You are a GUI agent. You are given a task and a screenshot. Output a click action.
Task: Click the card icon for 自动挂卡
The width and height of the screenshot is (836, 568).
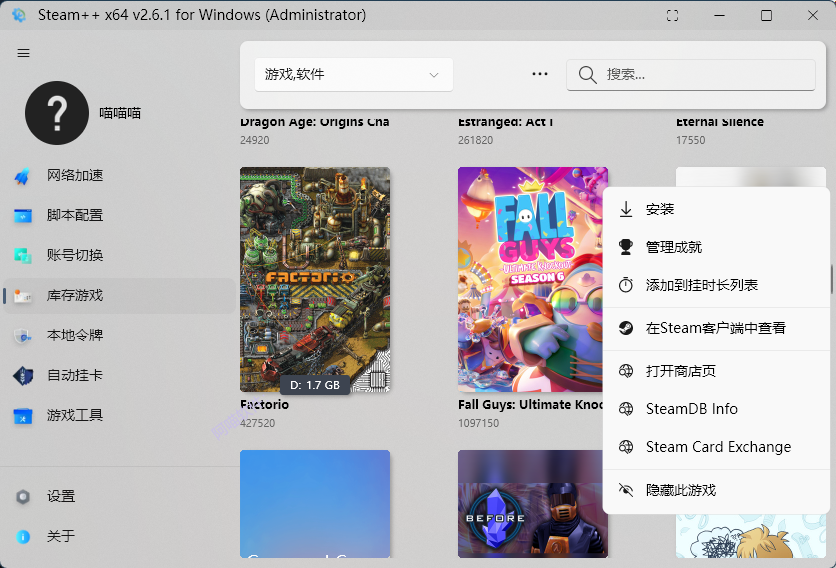pos(22,375)
